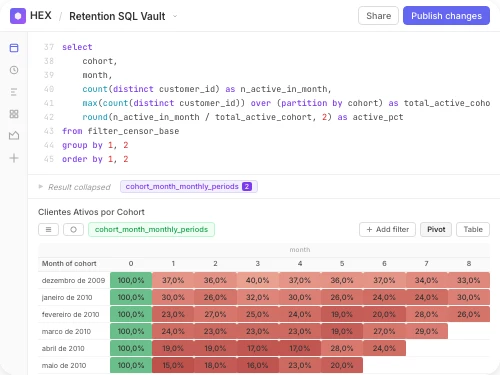
Task: Click the HEX breadcrumb text
Action: click(41, 15)
